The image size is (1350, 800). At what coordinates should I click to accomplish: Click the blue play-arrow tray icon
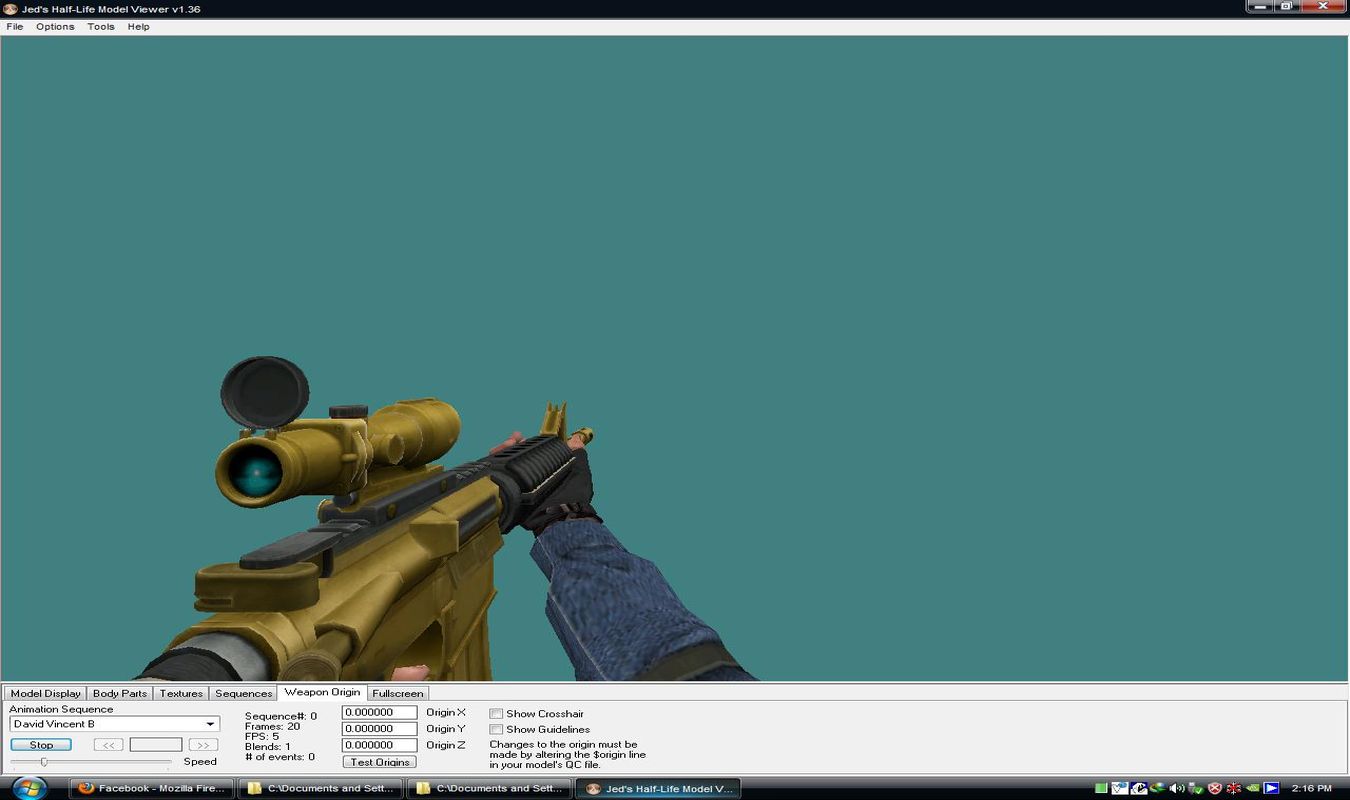coord(1272,788)
